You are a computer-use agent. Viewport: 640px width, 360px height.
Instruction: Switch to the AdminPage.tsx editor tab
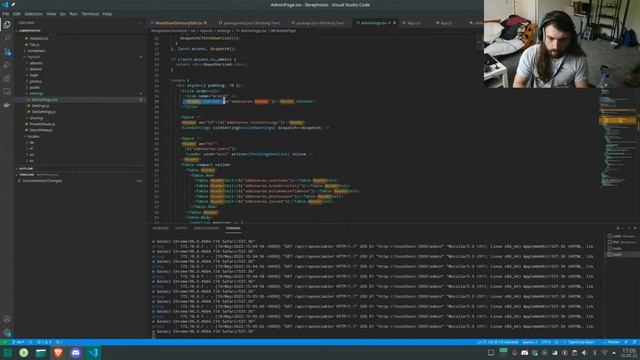pyautogui.click(x=374, y=23)
